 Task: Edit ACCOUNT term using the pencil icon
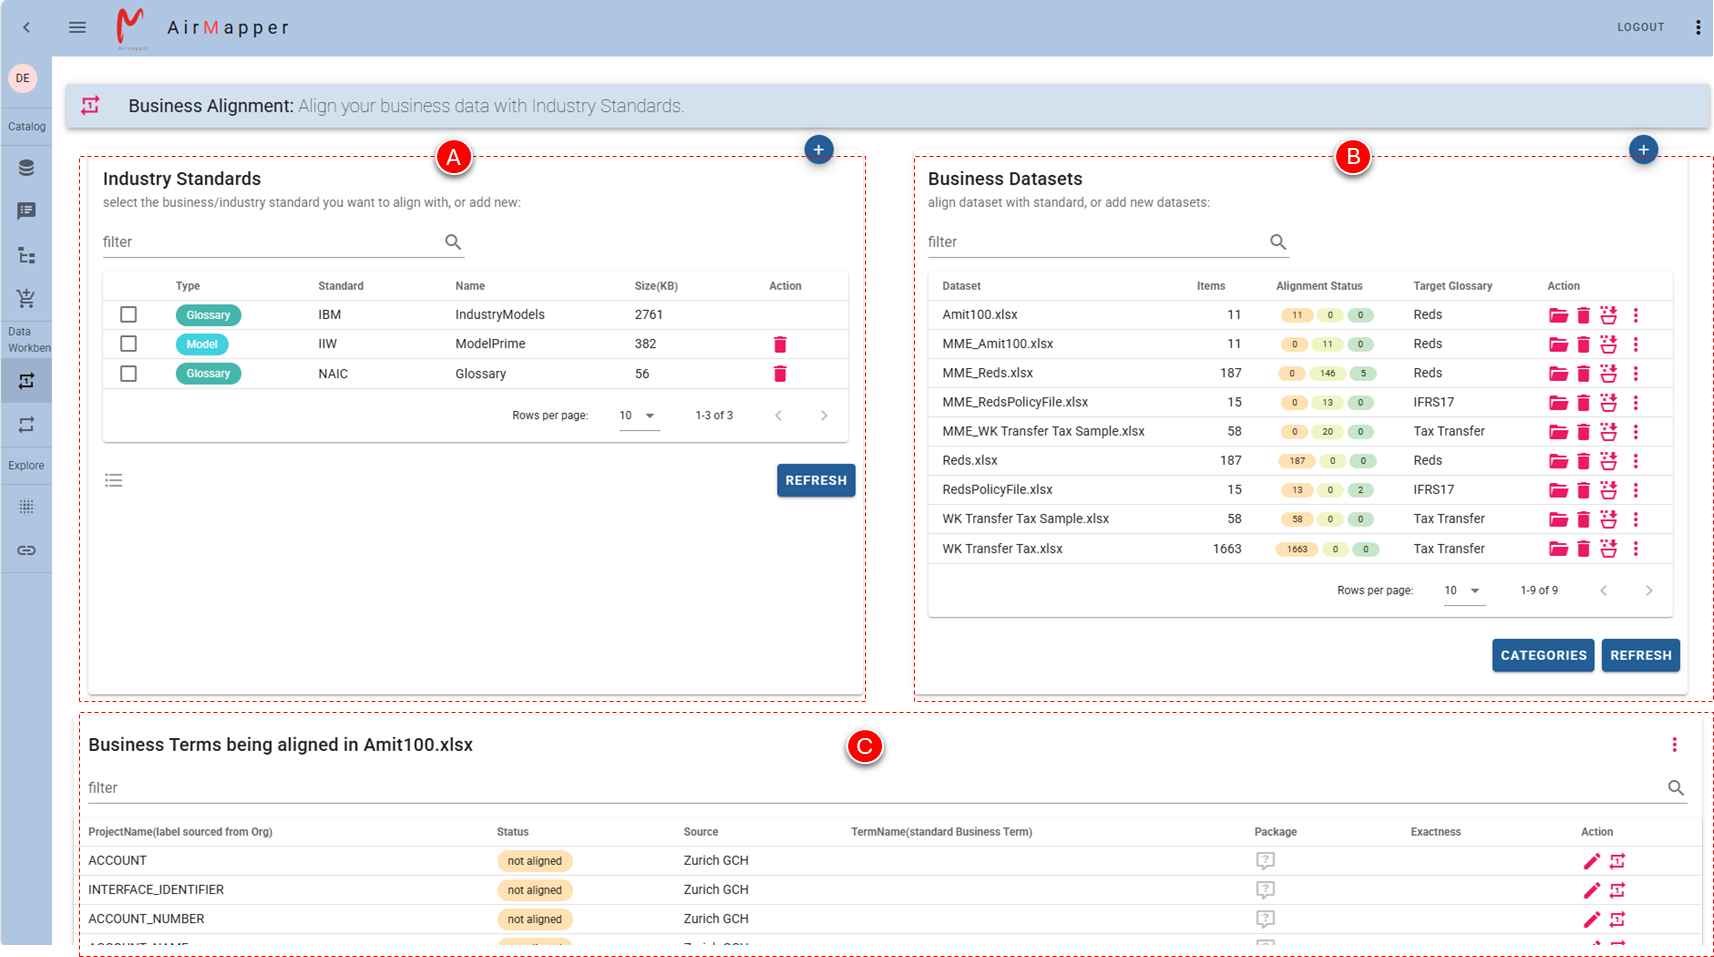(1592, 860)
